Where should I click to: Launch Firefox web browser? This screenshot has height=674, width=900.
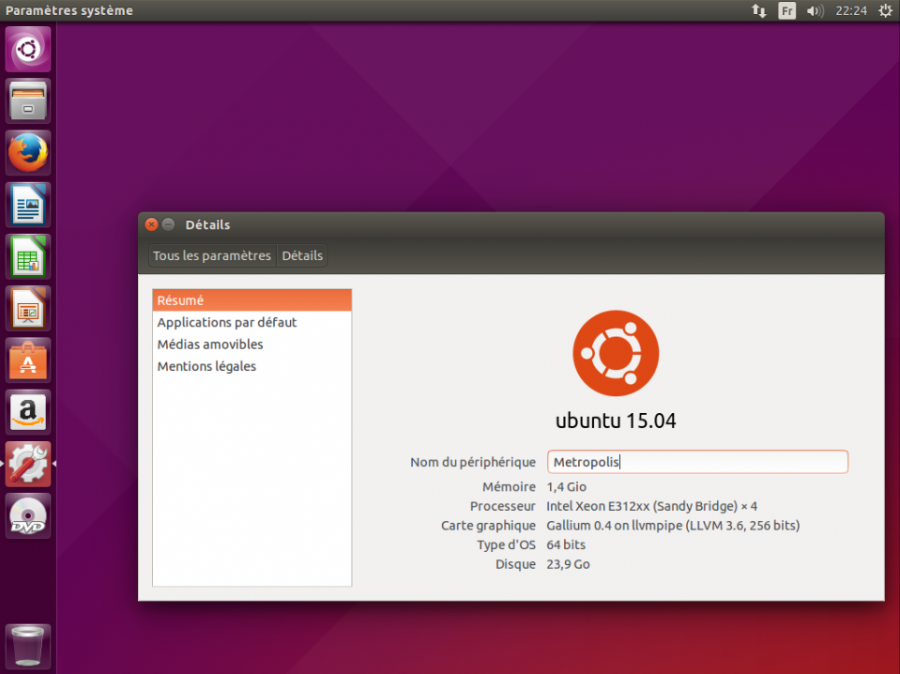(x=28, y=153)
